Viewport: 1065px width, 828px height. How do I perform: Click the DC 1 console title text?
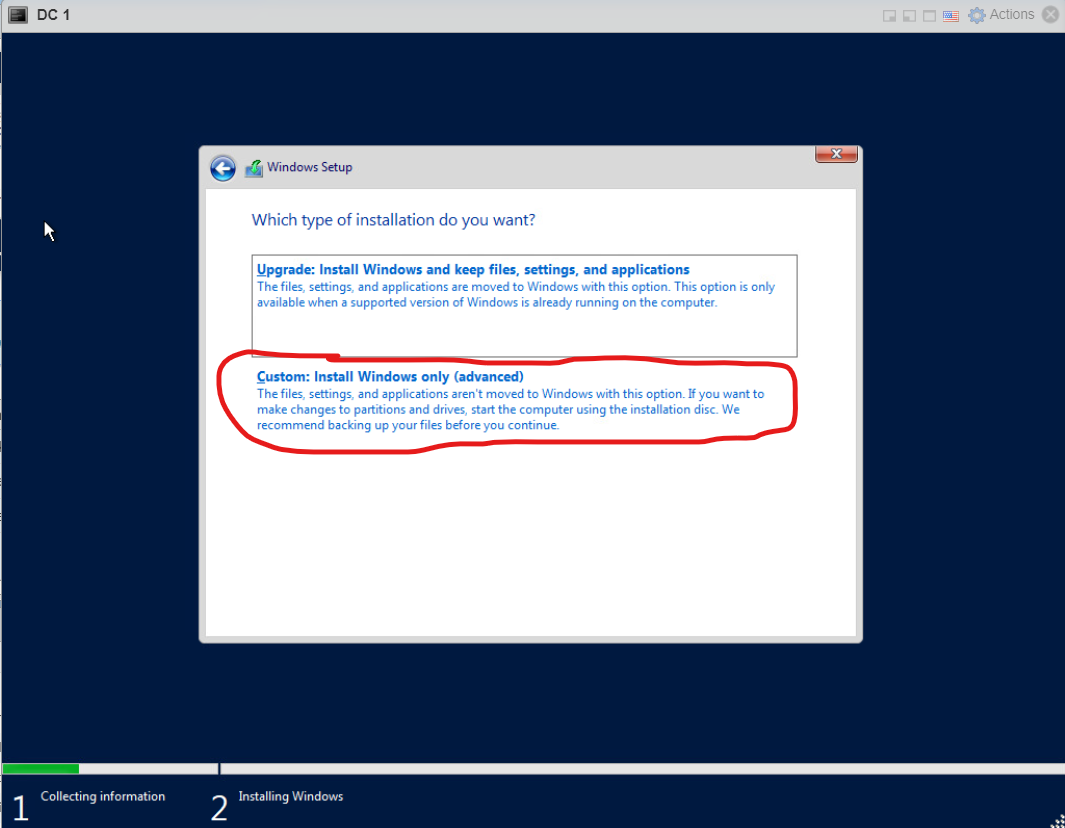pyautogui.click(x=54, y=15)
